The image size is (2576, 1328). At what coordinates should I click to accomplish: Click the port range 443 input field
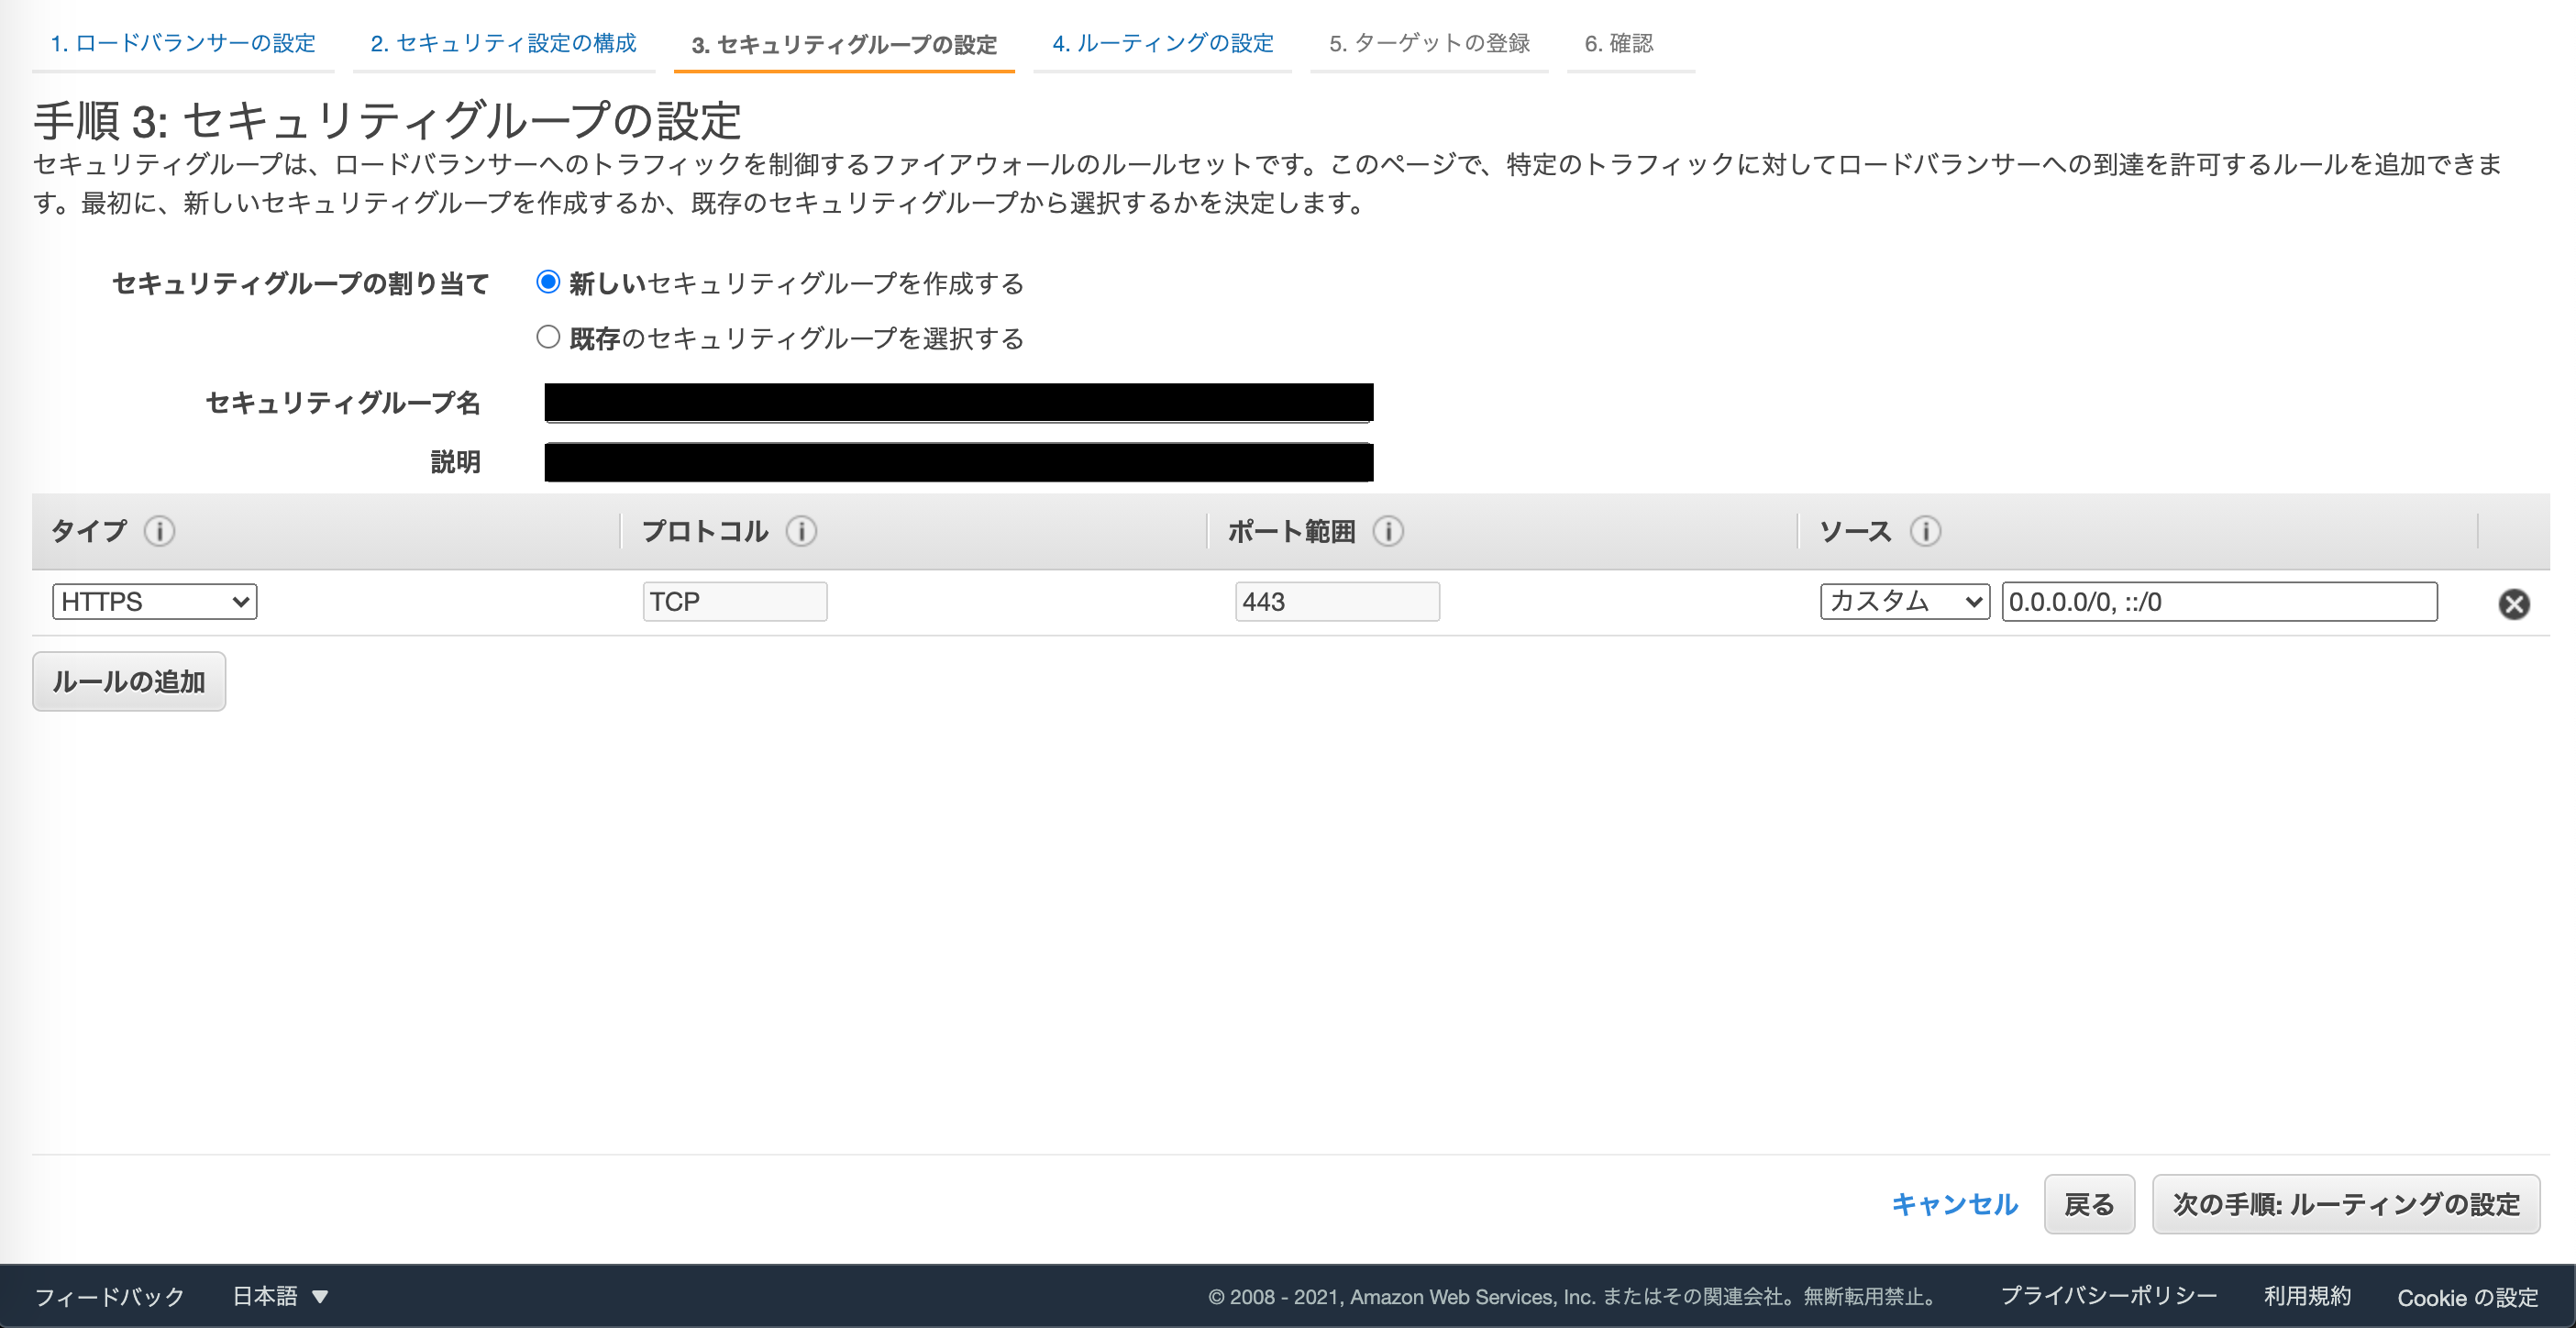coord(1338,601)
